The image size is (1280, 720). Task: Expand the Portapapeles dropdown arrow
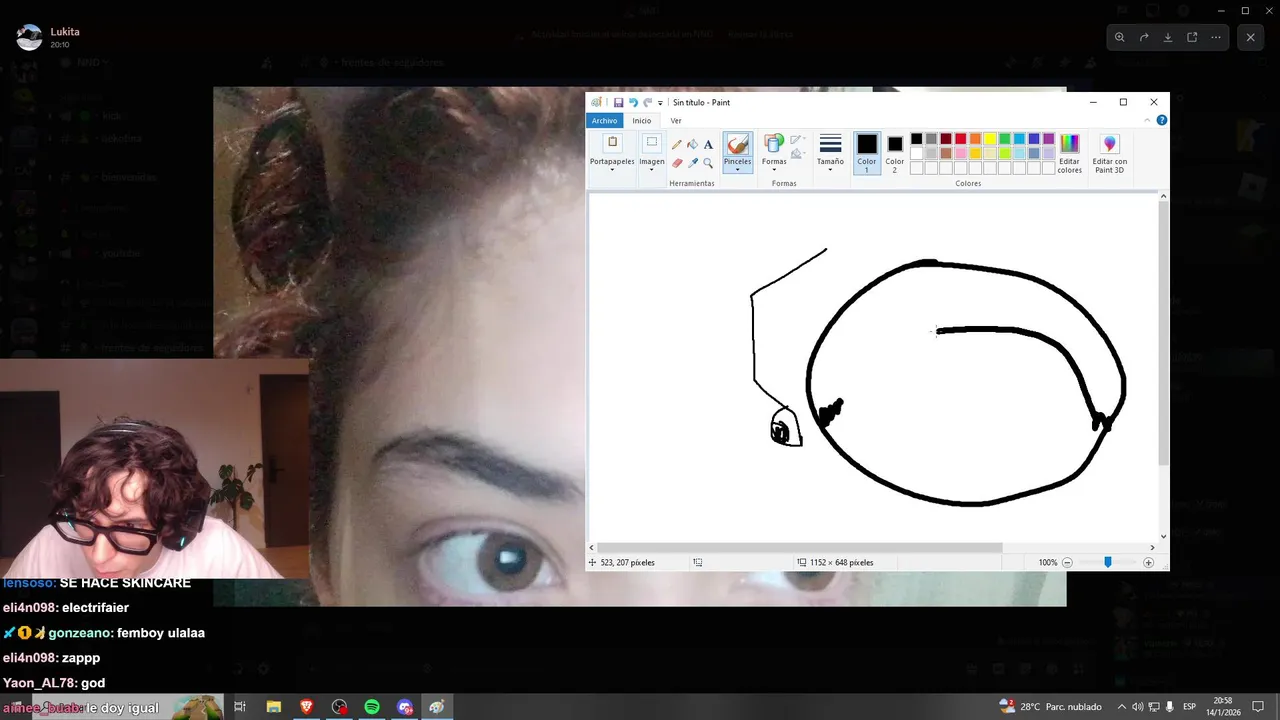pyautogui.click(x=612, y=170)
